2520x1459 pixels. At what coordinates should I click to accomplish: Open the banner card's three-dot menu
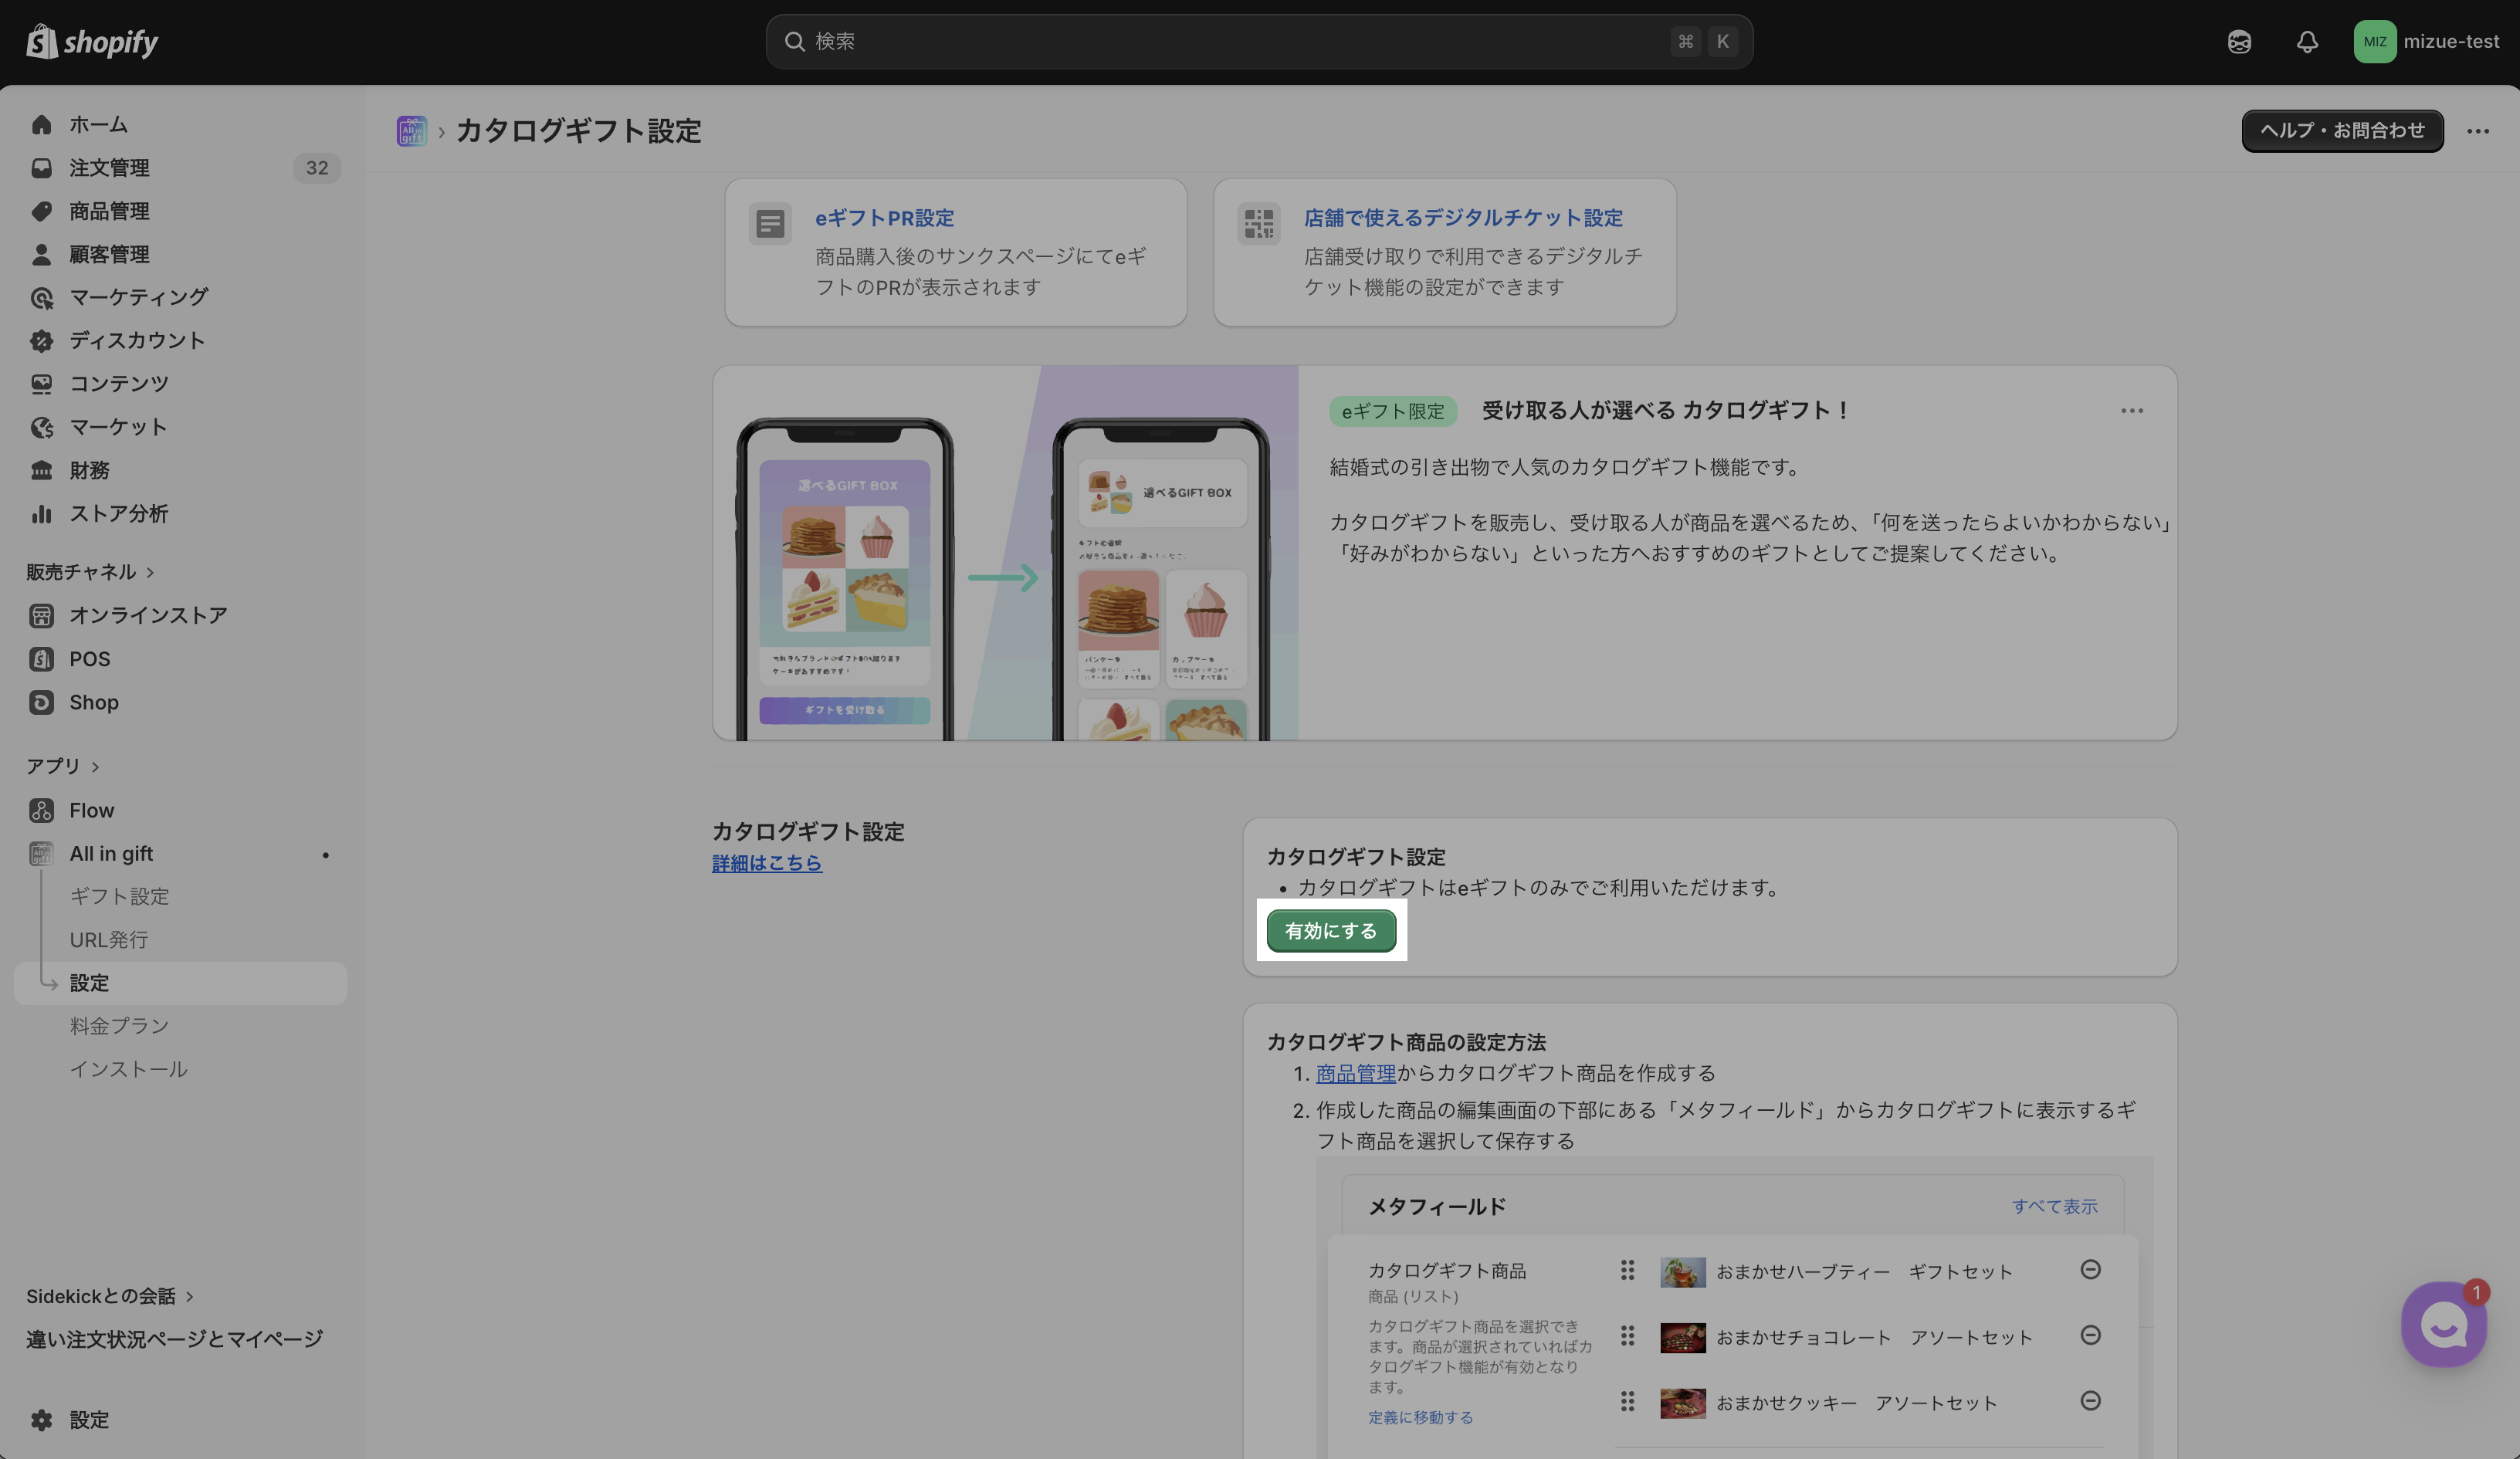[x=2131, y=410]
